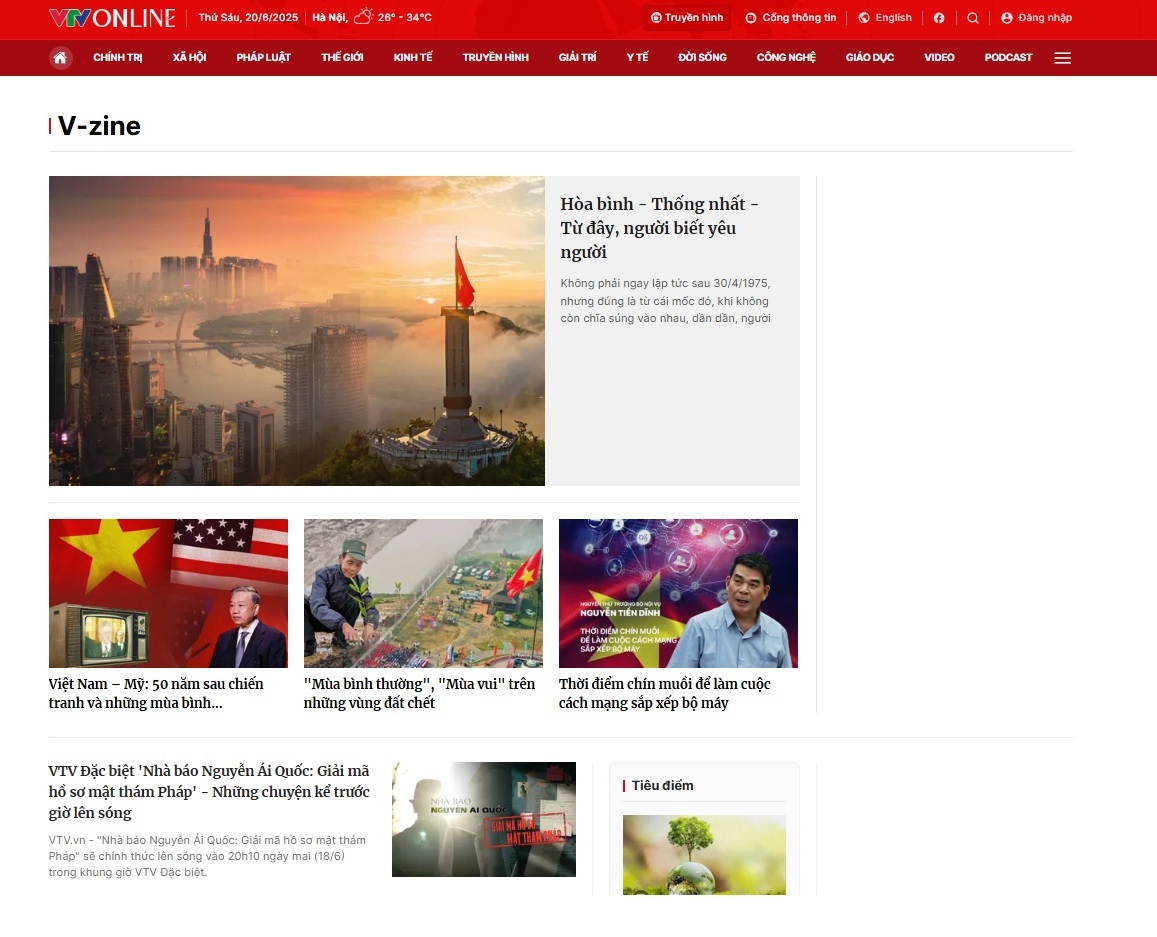Image resolution: width=1157 pixels, height=937 pixels.
Task: Click the Nhà báo Nguyễn Ái Quốc thumbnail
Action: click(x=484, y=819)
